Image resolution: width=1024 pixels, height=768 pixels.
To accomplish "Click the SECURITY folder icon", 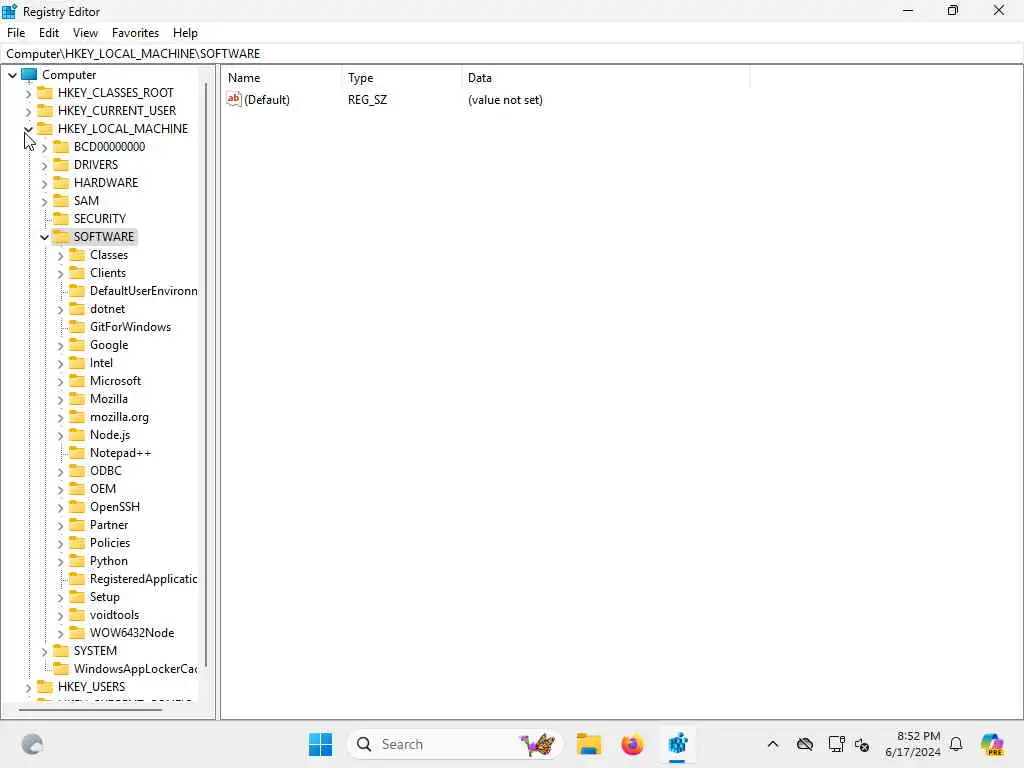I will pyautogui.click(x=61, y=218).
